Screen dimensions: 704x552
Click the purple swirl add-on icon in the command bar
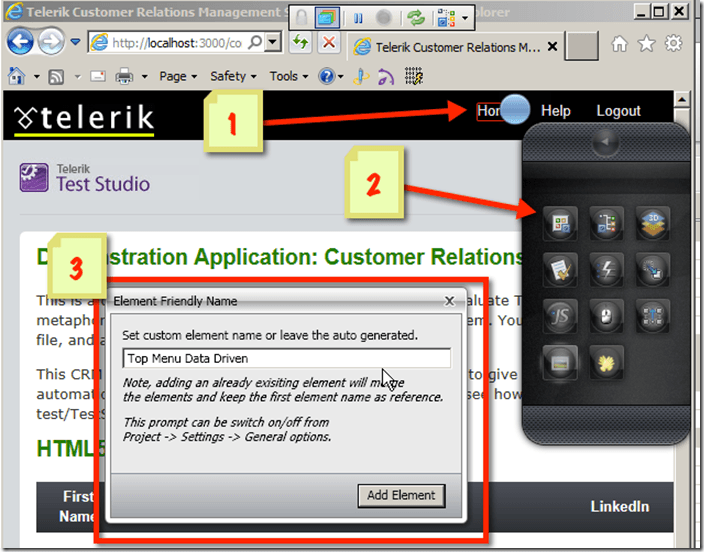[x=386, y=77]
